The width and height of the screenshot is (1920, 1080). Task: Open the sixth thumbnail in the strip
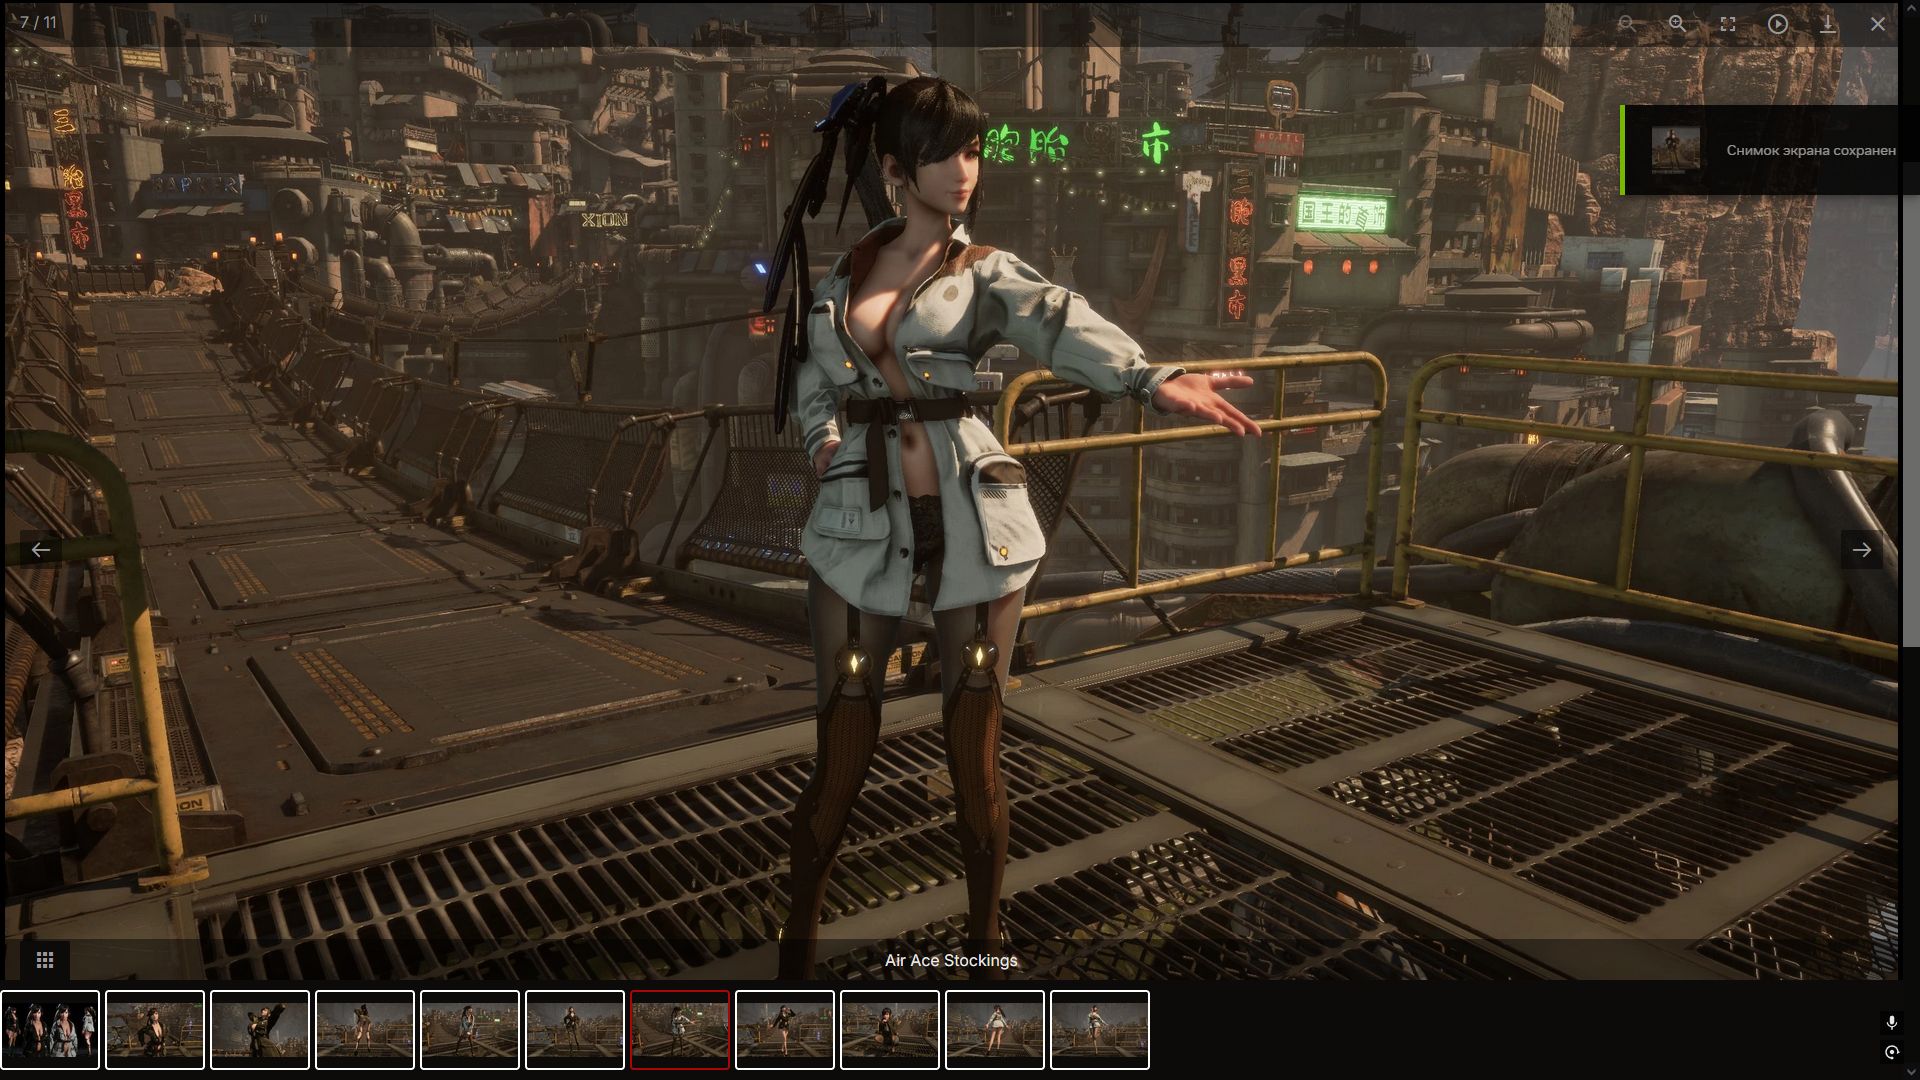click(575, 1030)
